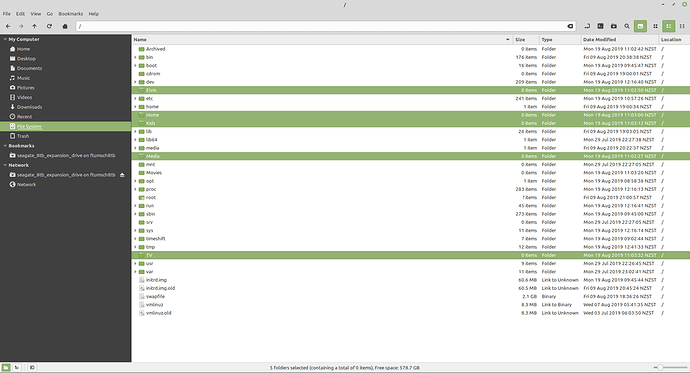Switch to list view
Viewport: 690px width, 373px height.
pos(668,26)
